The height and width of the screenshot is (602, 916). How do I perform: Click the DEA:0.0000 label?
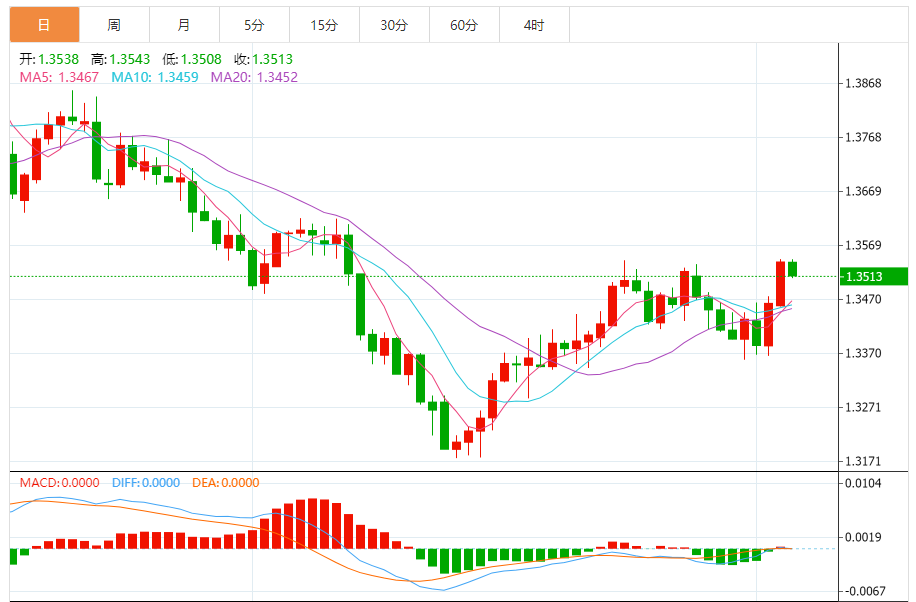point(225,483)
